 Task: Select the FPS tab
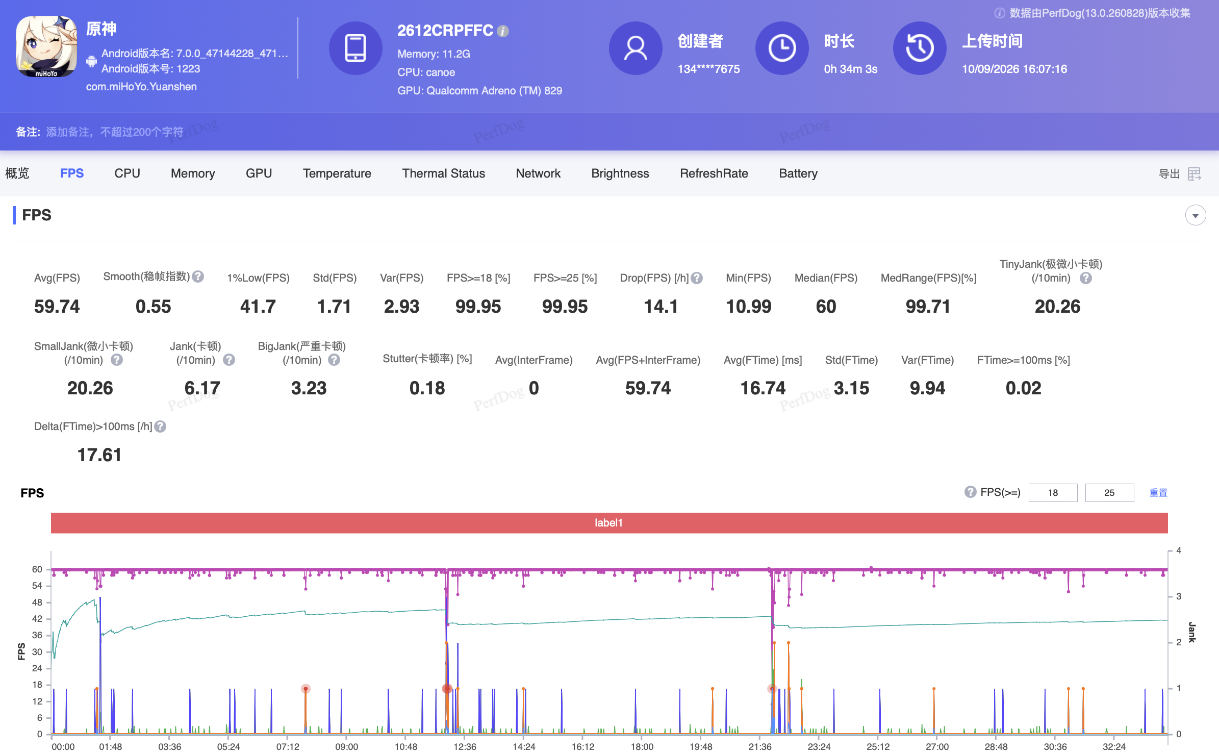[72, 173]
